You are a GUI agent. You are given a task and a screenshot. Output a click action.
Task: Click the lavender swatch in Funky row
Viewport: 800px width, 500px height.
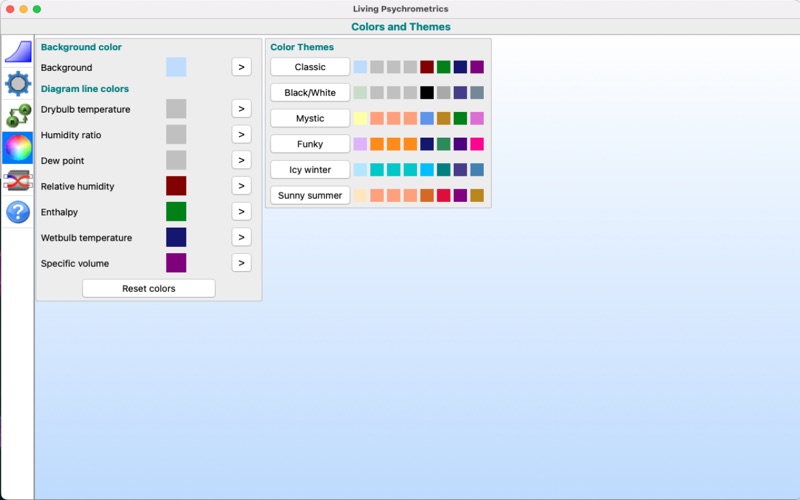coord(360,144)
